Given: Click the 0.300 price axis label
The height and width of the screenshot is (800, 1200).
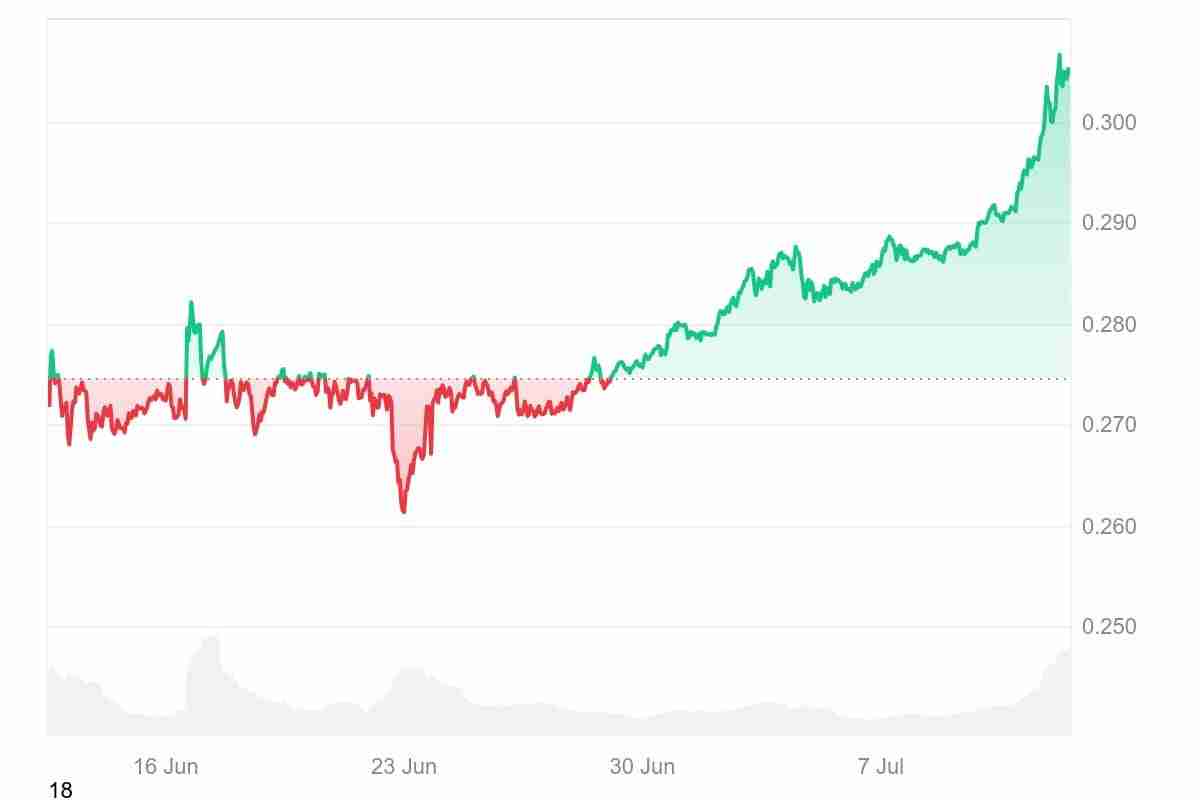Looking at the screenshot, I should tap(1109, 122).
